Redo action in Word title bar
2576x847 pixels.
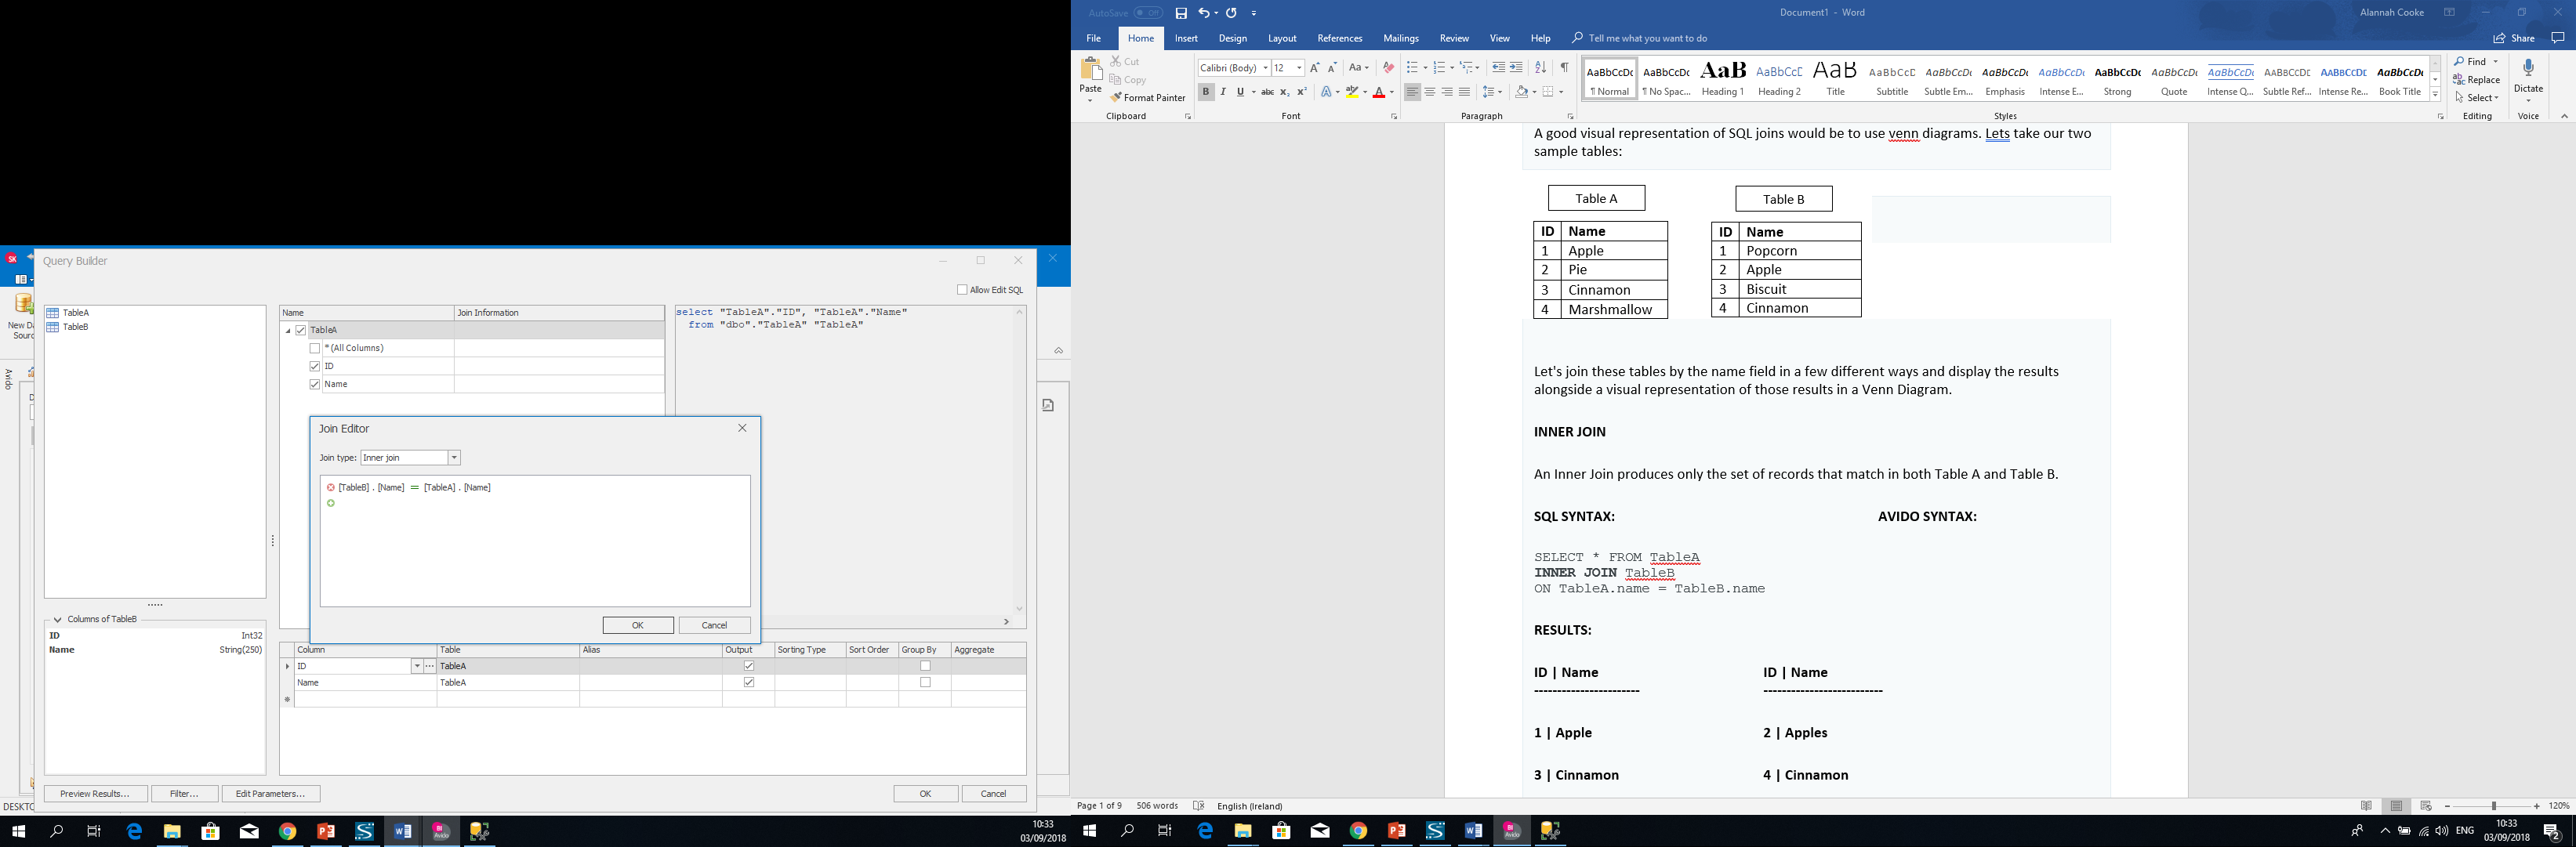(1232, 13)
